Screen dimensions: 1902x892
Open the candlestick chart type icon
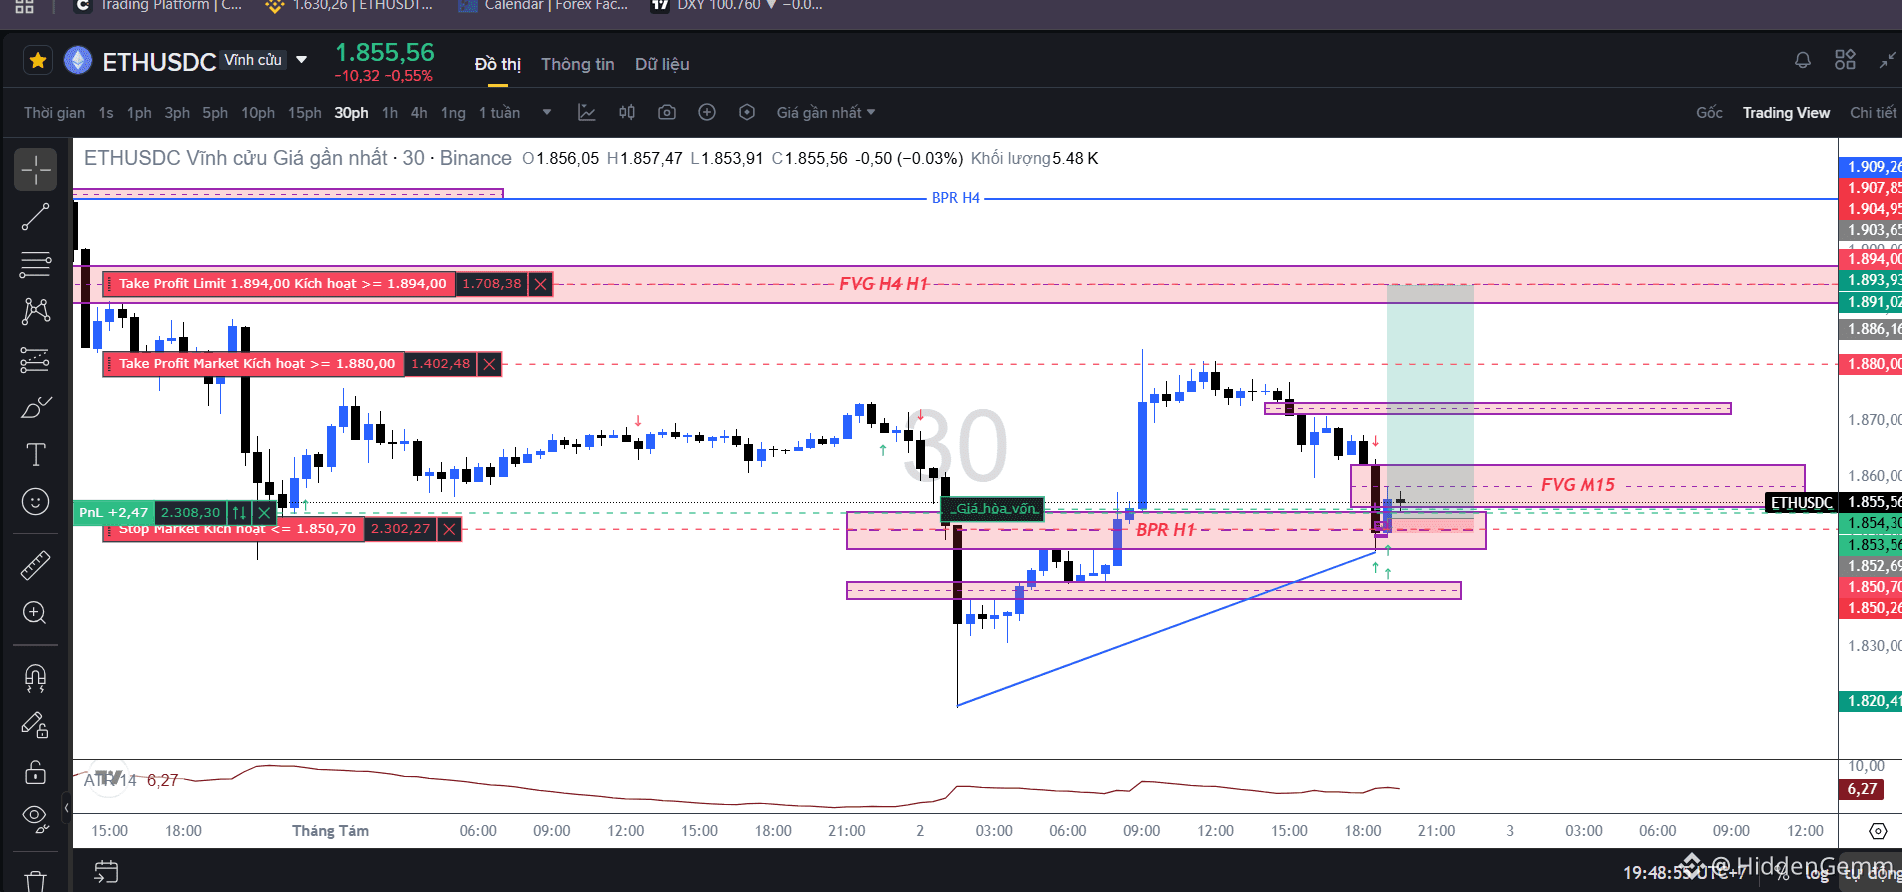pos(627,112)
